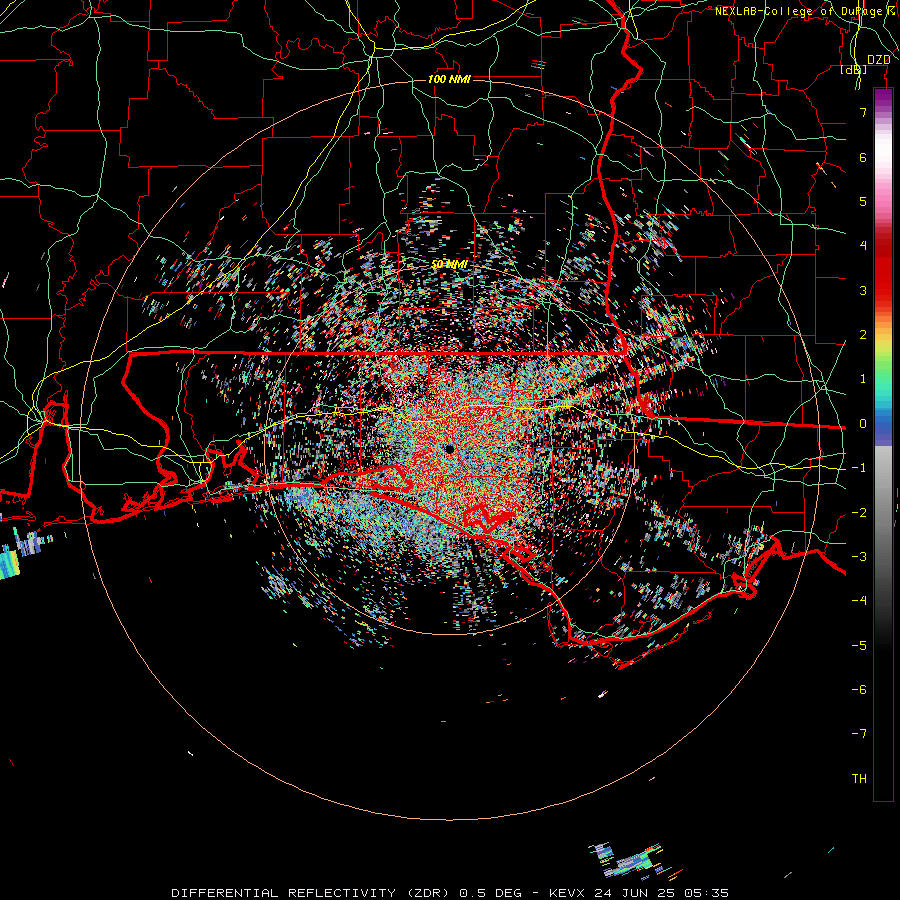Click the 5 dB legend value
Viewport: 900px width, 900px height.
click(x=863, y=201)
